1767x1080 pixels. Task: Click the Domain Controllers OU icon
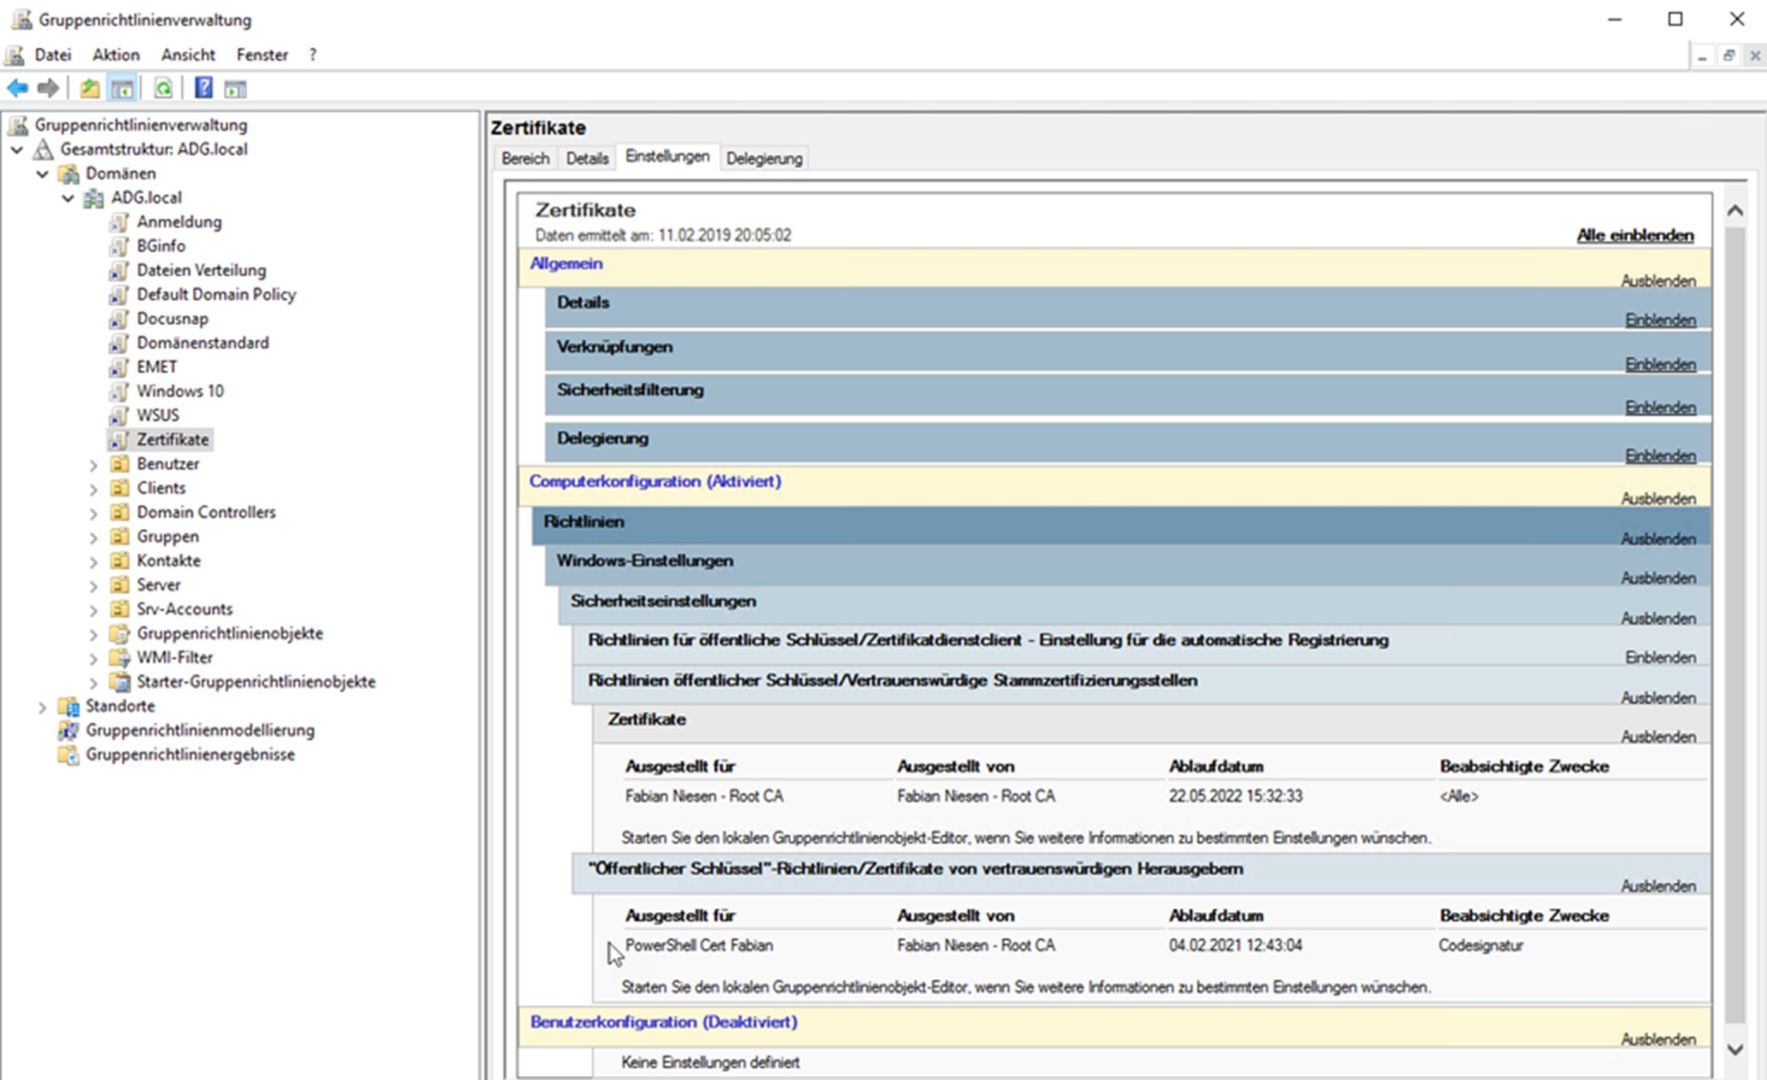pyautogui.click(x=119, y=512)
